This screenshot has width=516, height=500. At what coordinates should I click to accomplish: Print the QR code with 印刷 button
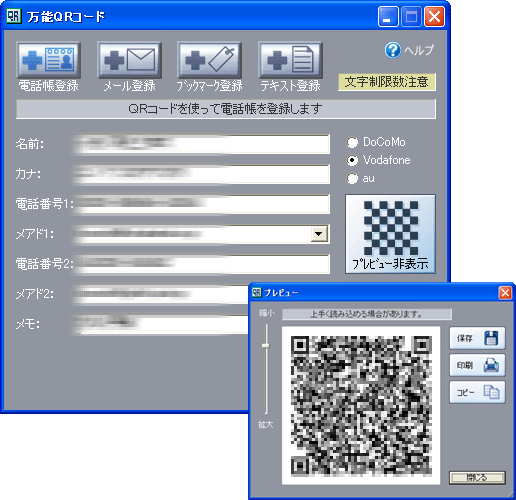[477, 365]
